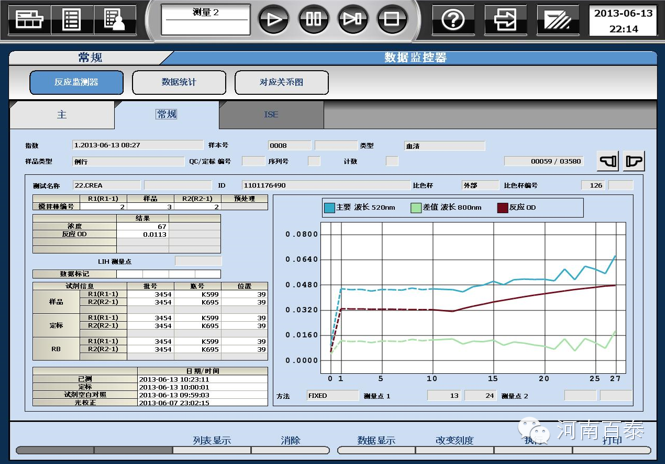
Task: Click the 对应关系图 button
Action: (x=281, y=83)
